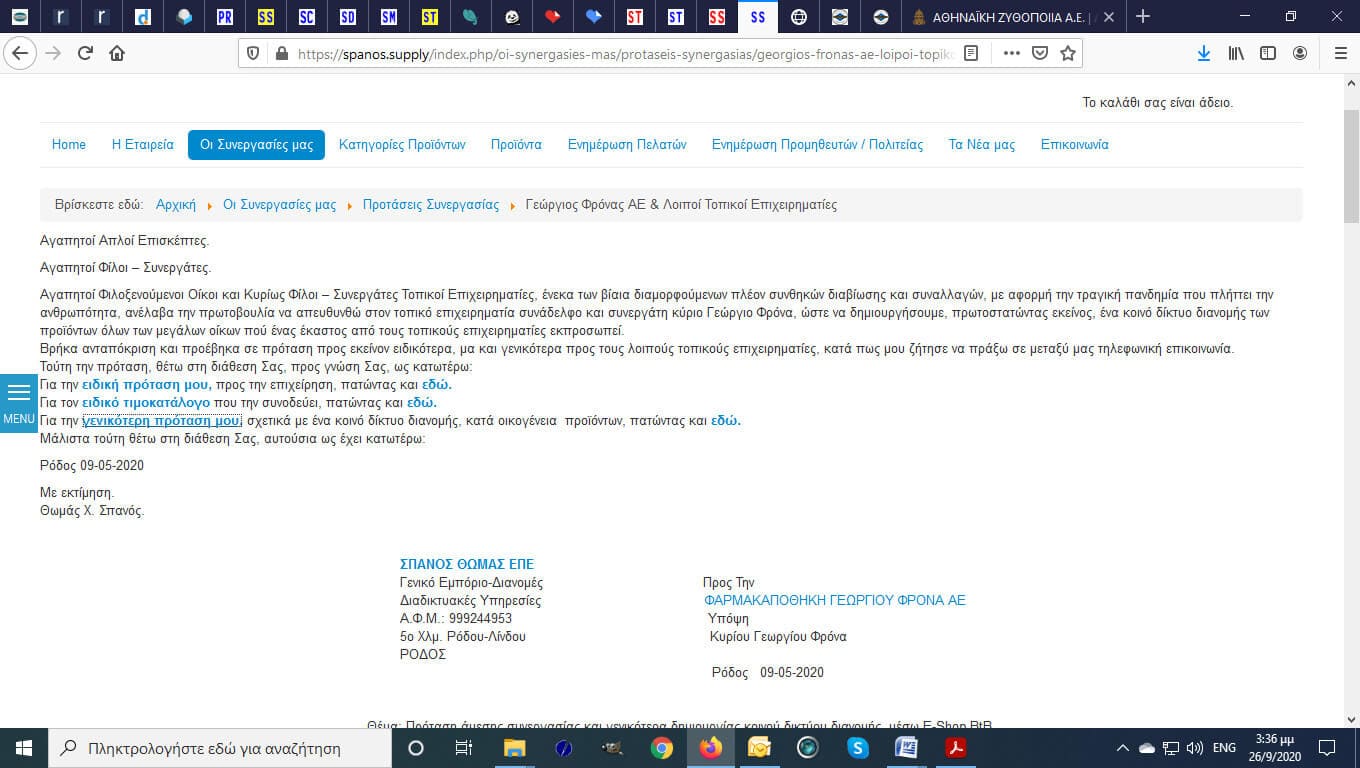Open Επικοινωνία menu item

[1075, 144]
